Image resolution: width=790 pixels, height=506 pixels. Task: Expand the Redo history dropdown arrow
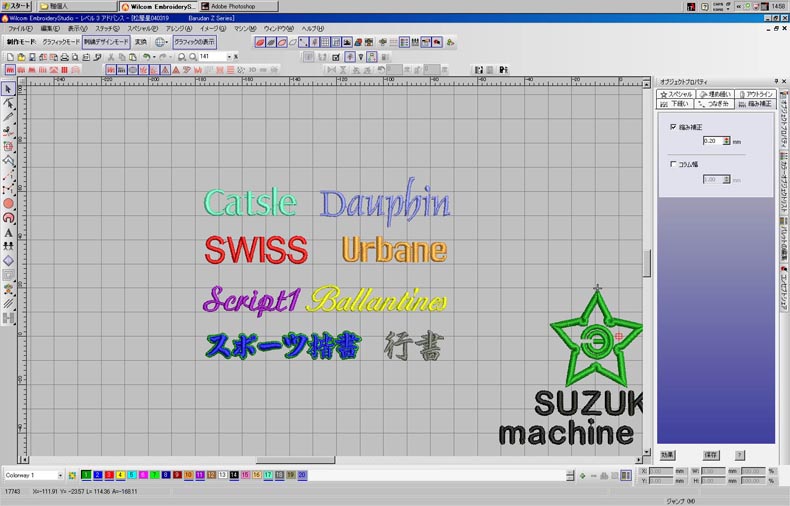[170, 57]
